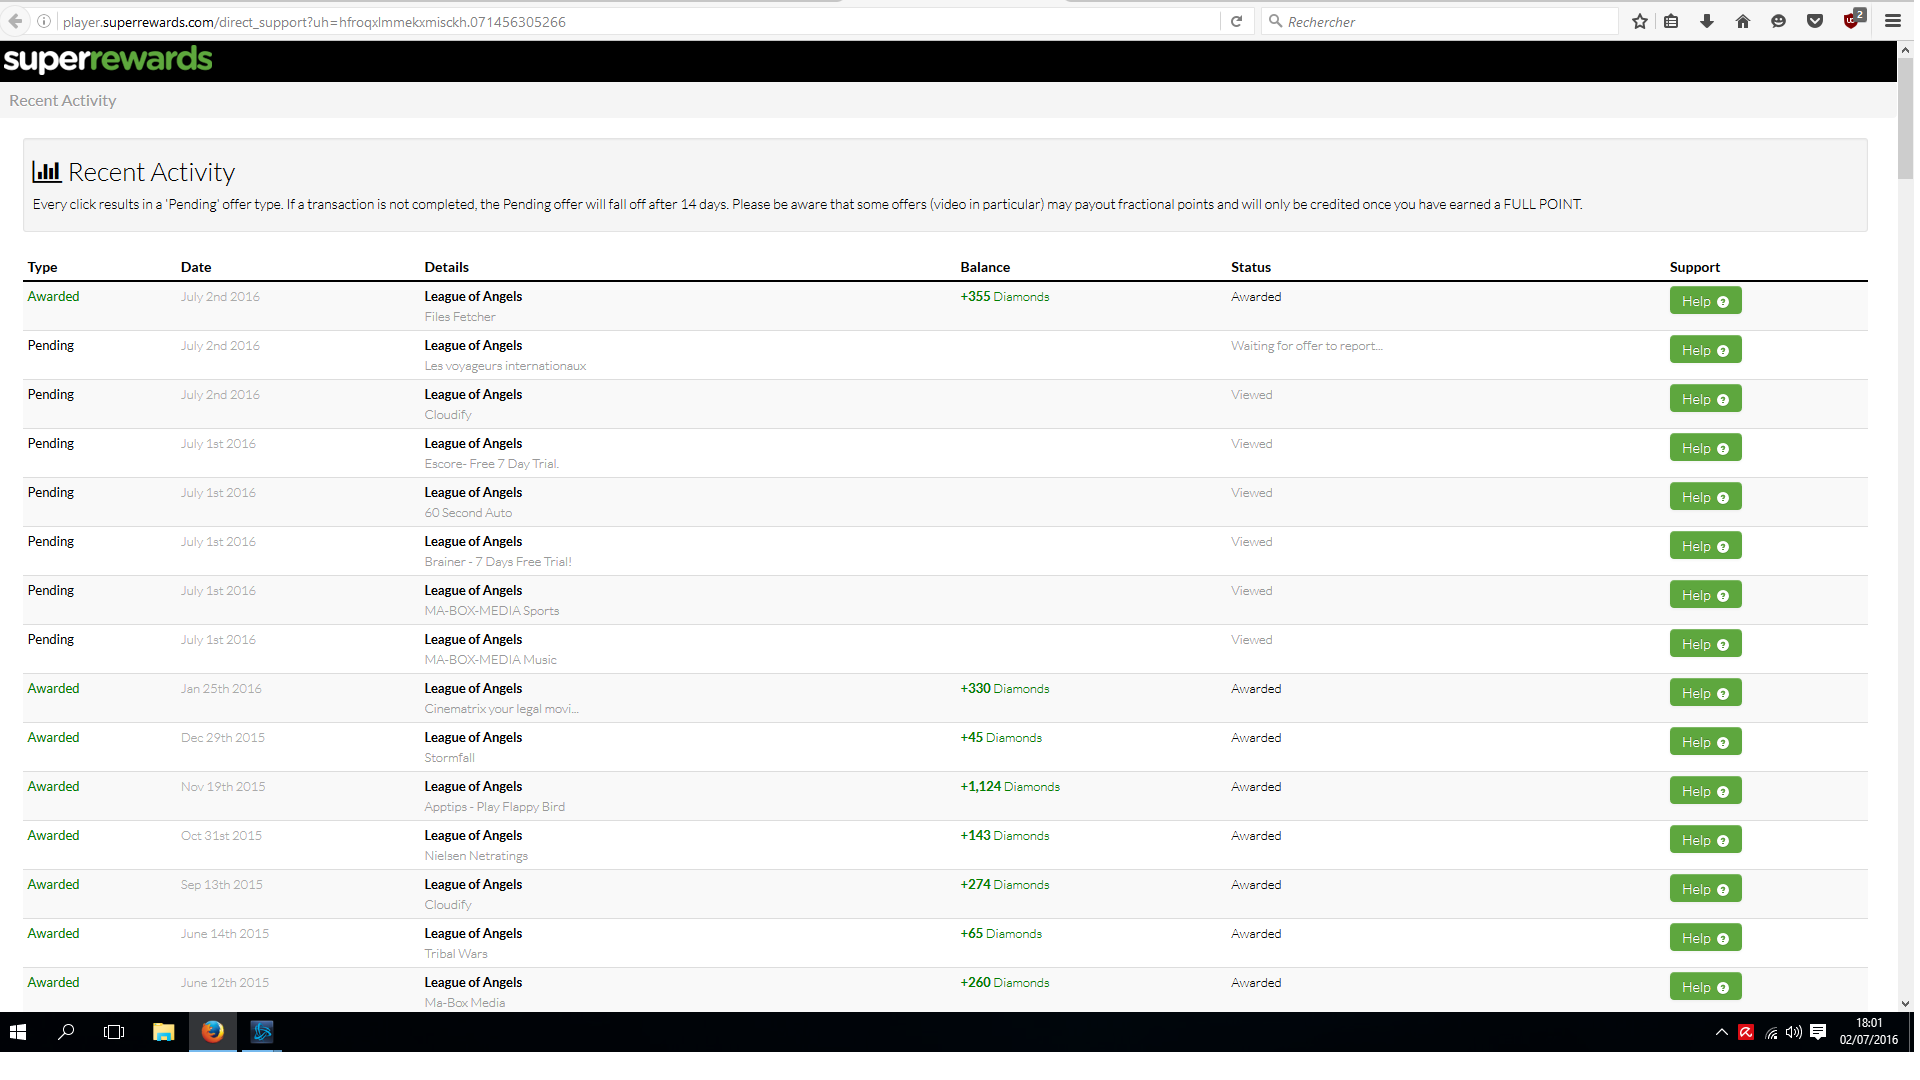Click Help for the Files Fetcher offer

(1705, 301)
